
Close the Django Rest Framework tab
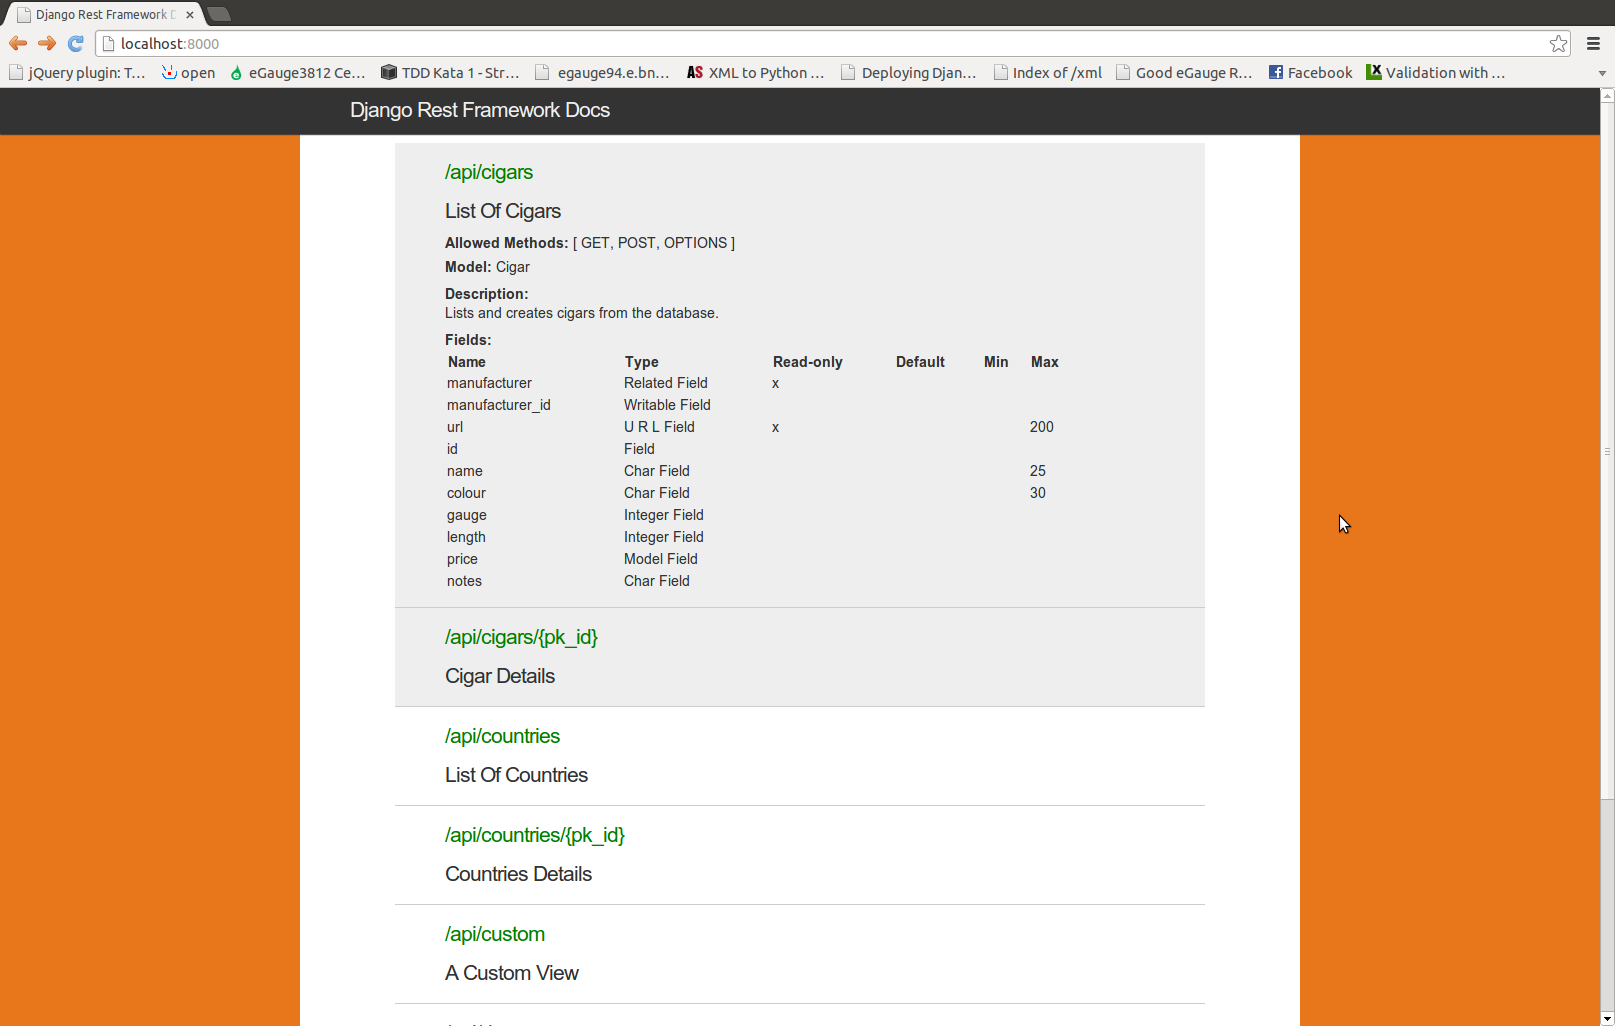pos(190,15)
